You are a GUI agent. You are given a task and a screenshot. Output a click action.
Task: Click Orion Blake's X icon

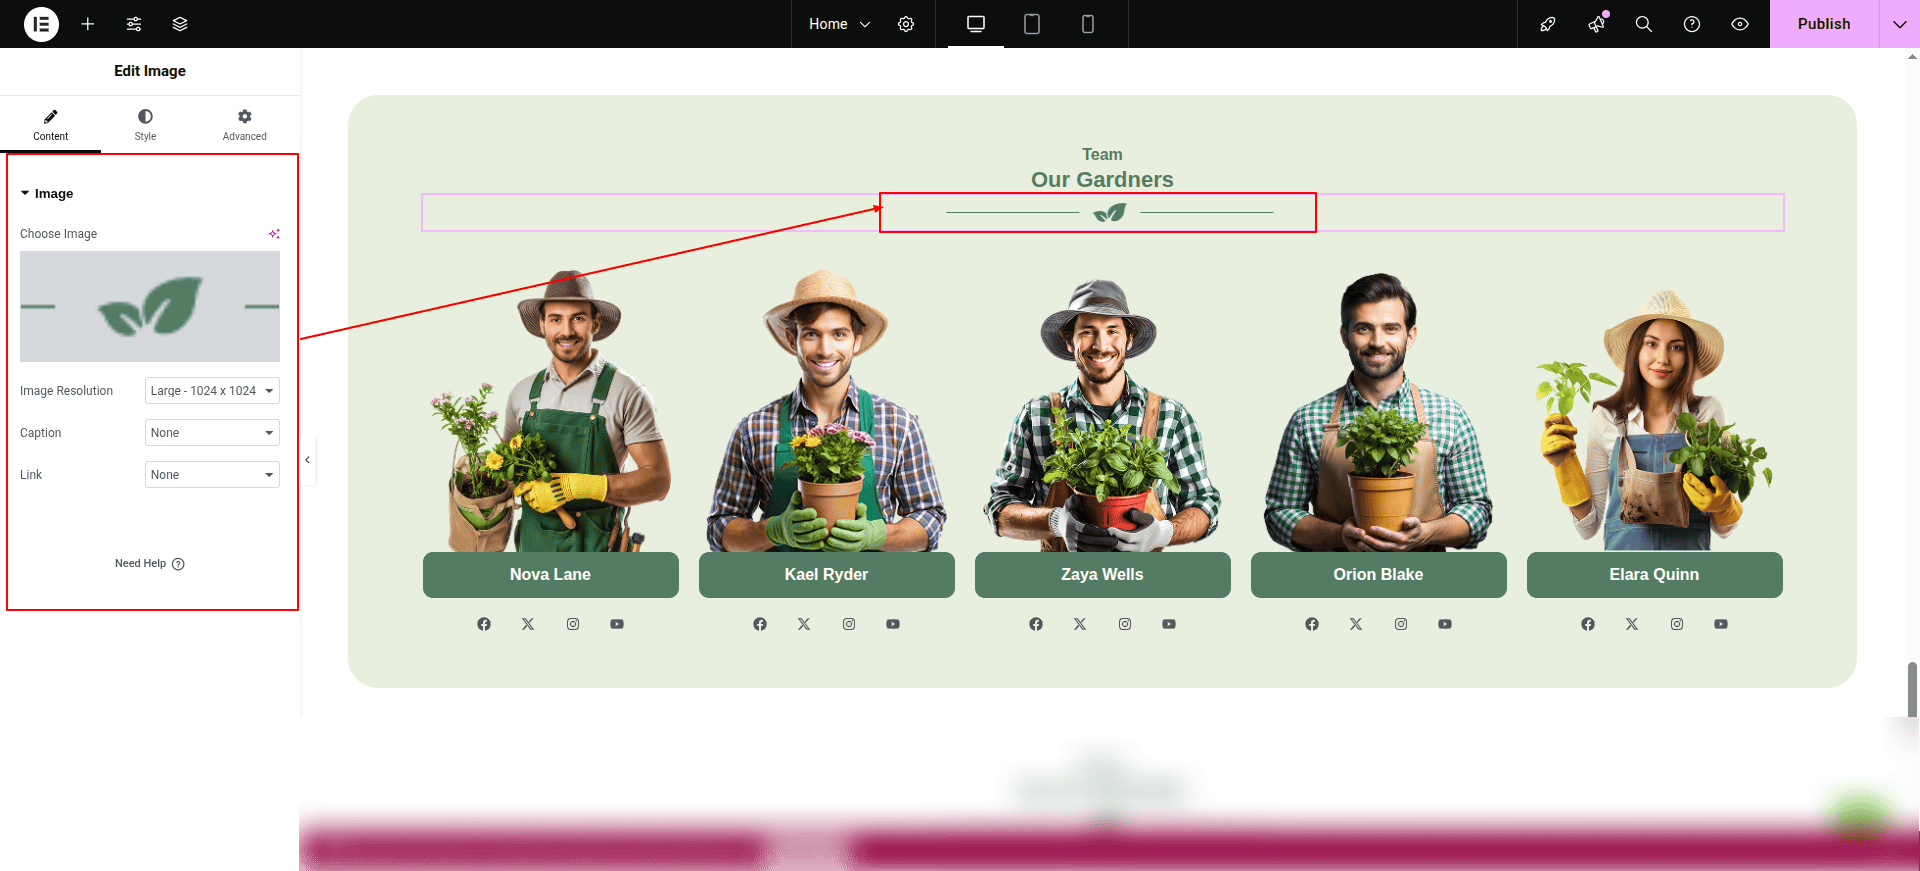pos(1356,624)
